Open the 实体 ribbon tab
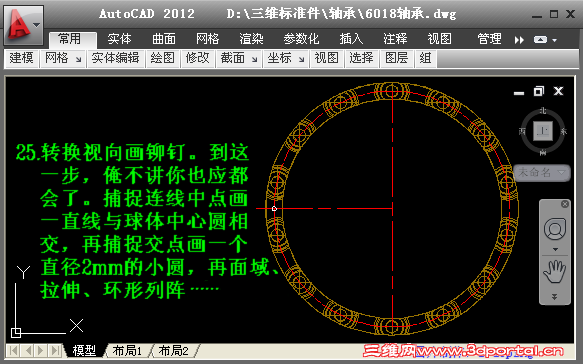The width and height of the screenshot is (583, 364). [119, 39]
